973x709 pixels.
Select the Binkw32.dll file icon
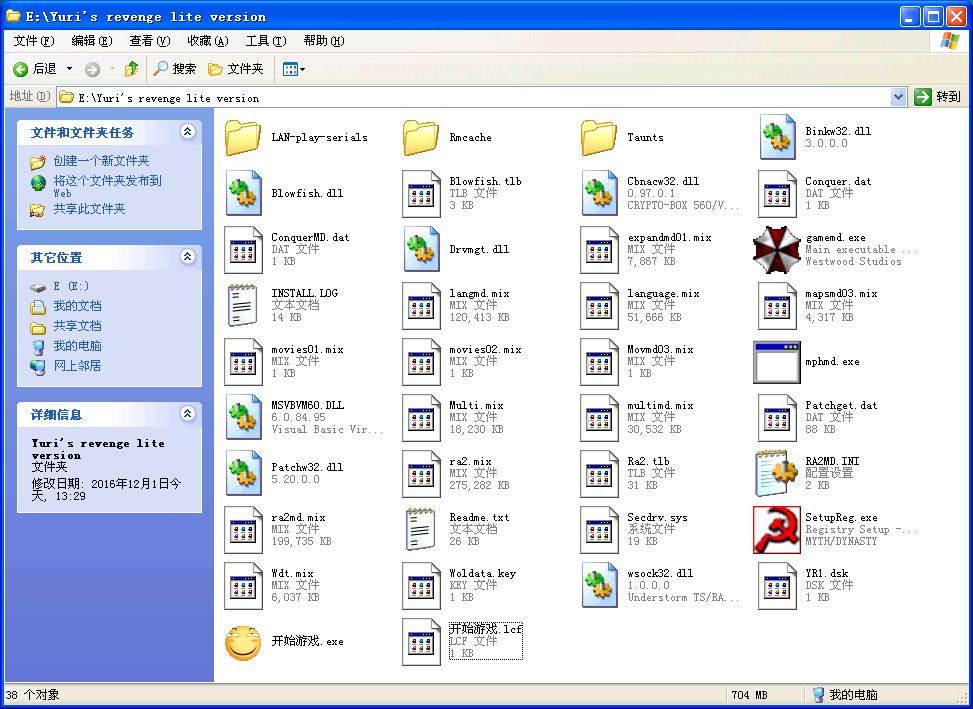point(778,137)
